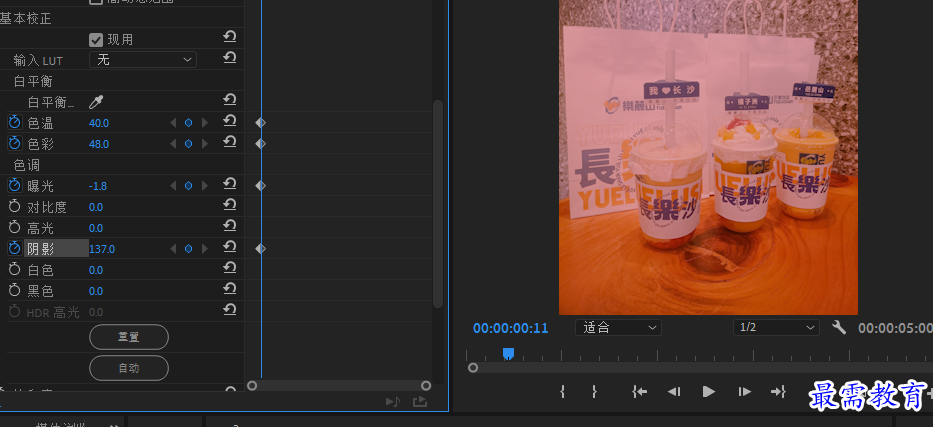Toggle the 曝光 stopwatch animation

click(14, 186)
